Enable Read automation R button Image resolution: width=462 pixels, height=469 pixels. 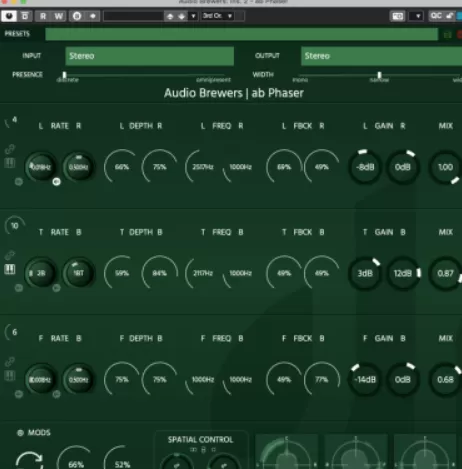[43, 16]
